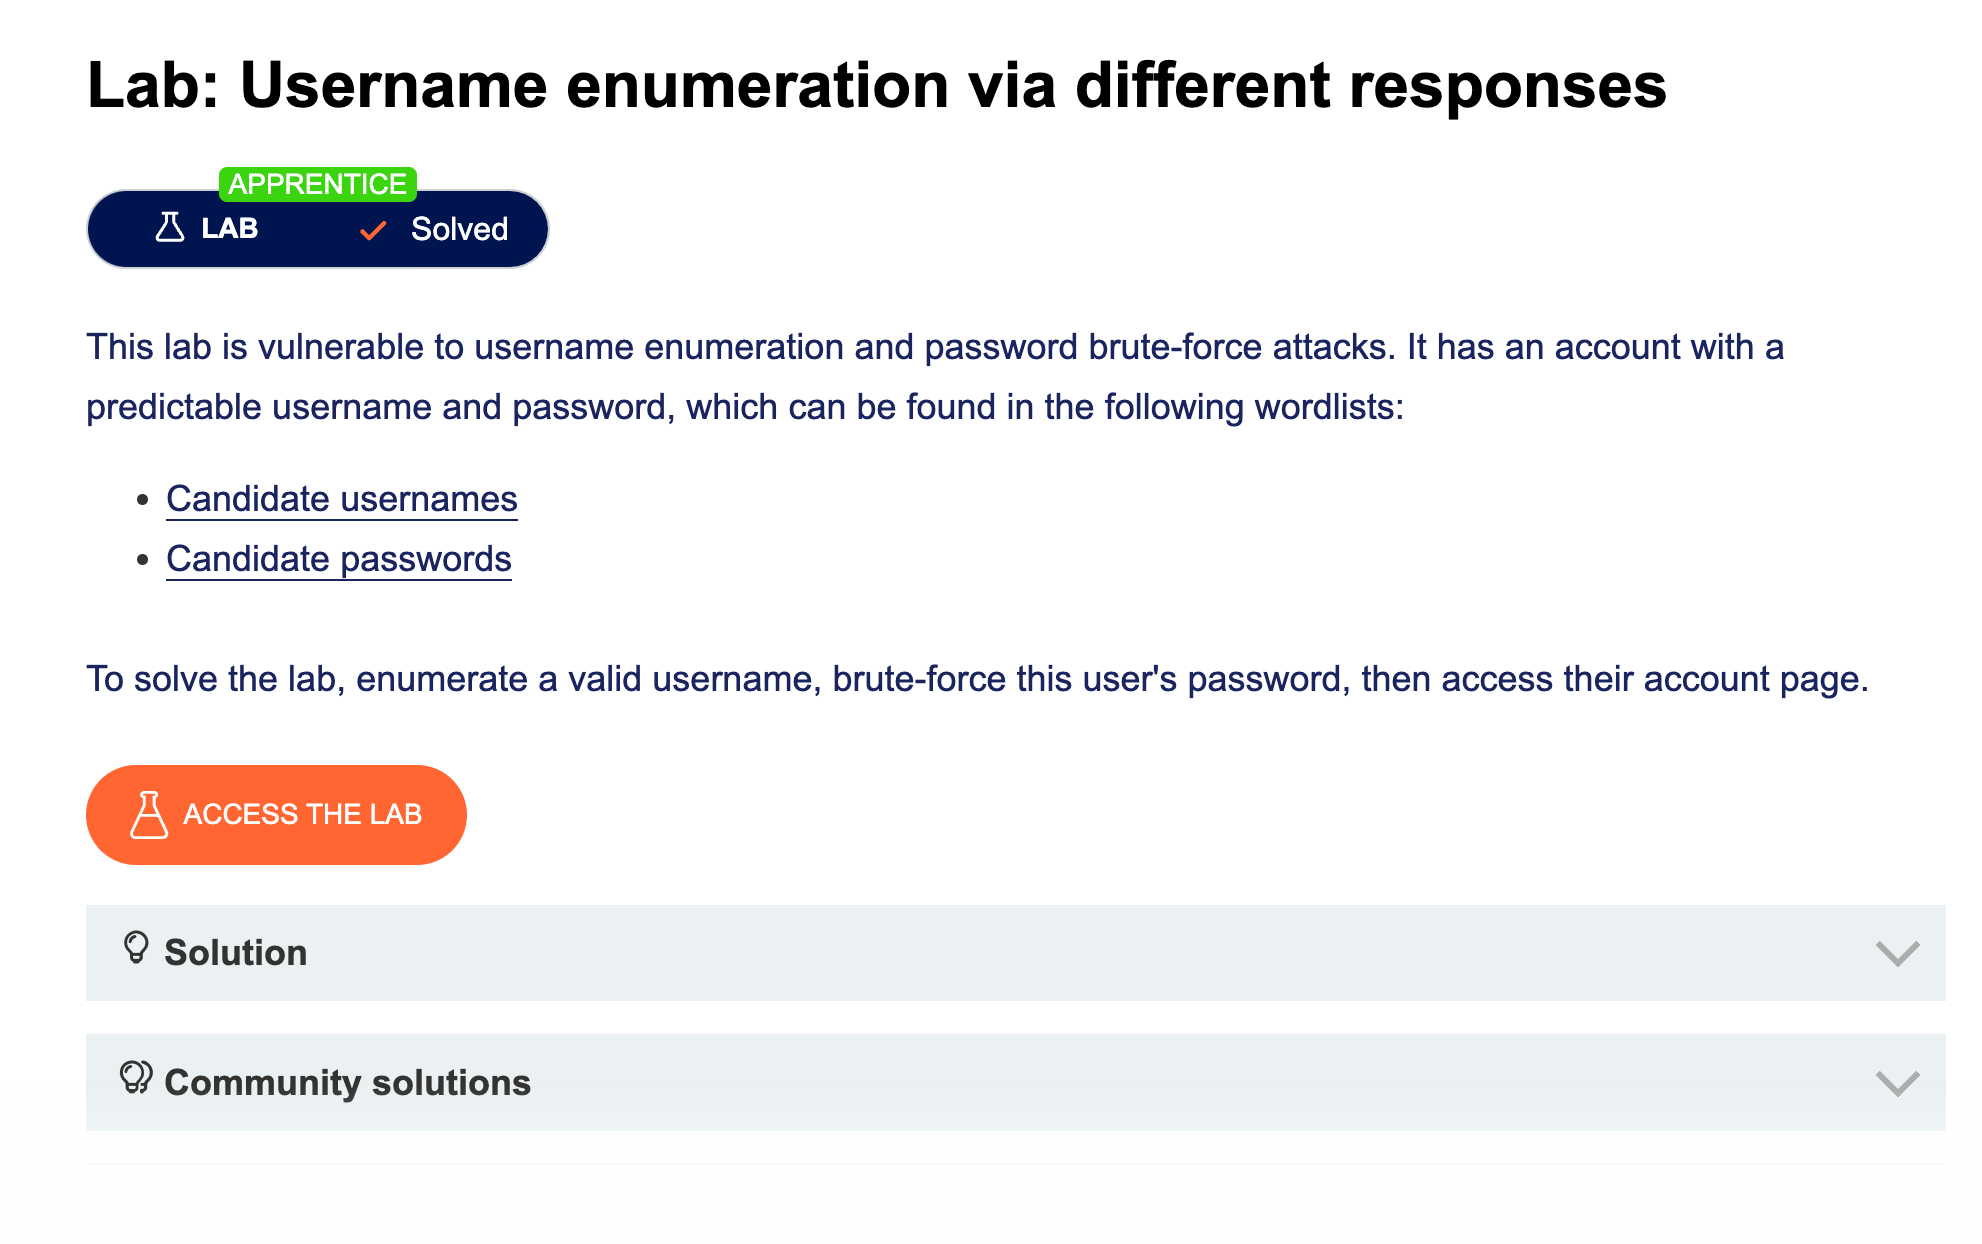1982x1244 pixels.
Task: Click the bullet before Candidate passwords
Action: tap(143, 559)
